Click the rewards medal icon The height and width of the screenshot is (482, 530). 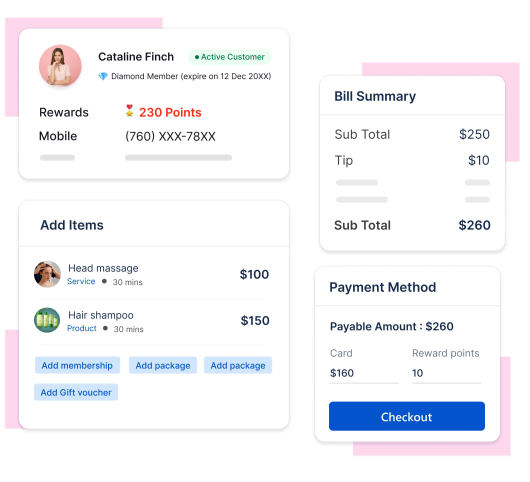point(129,111)
